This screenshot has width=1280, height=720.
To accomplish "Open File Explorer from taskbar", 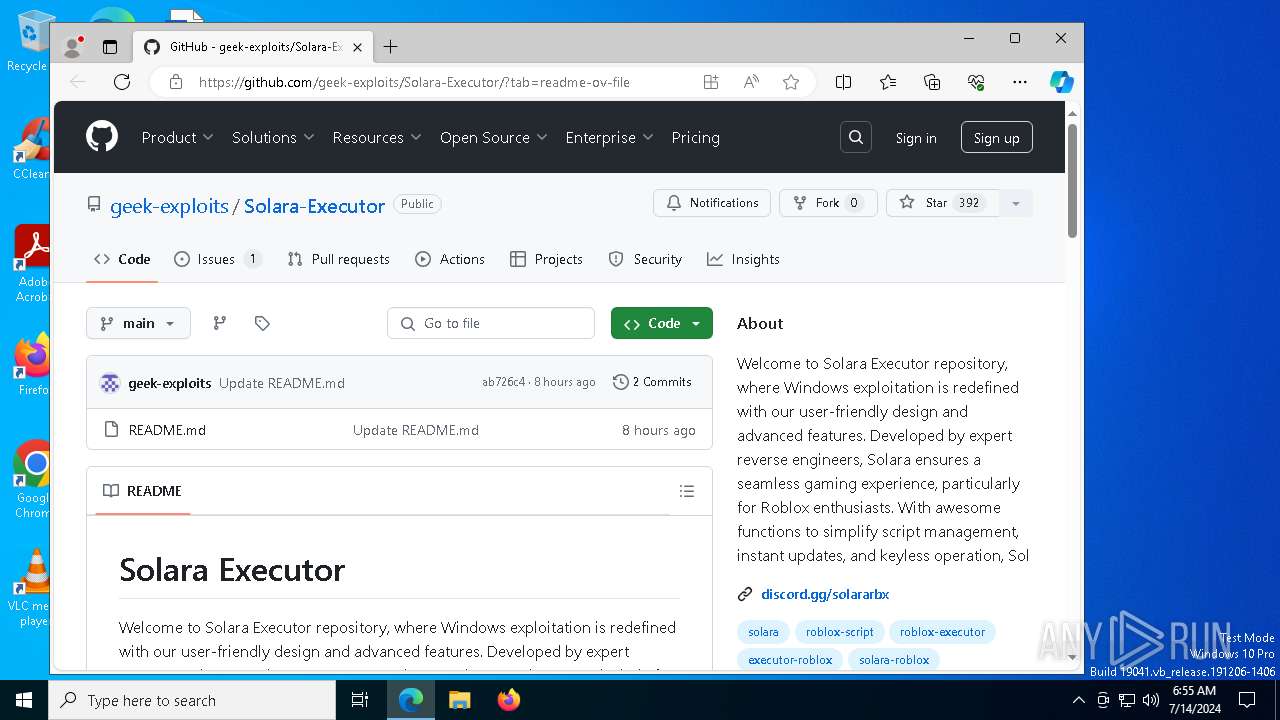I will 460,700.
